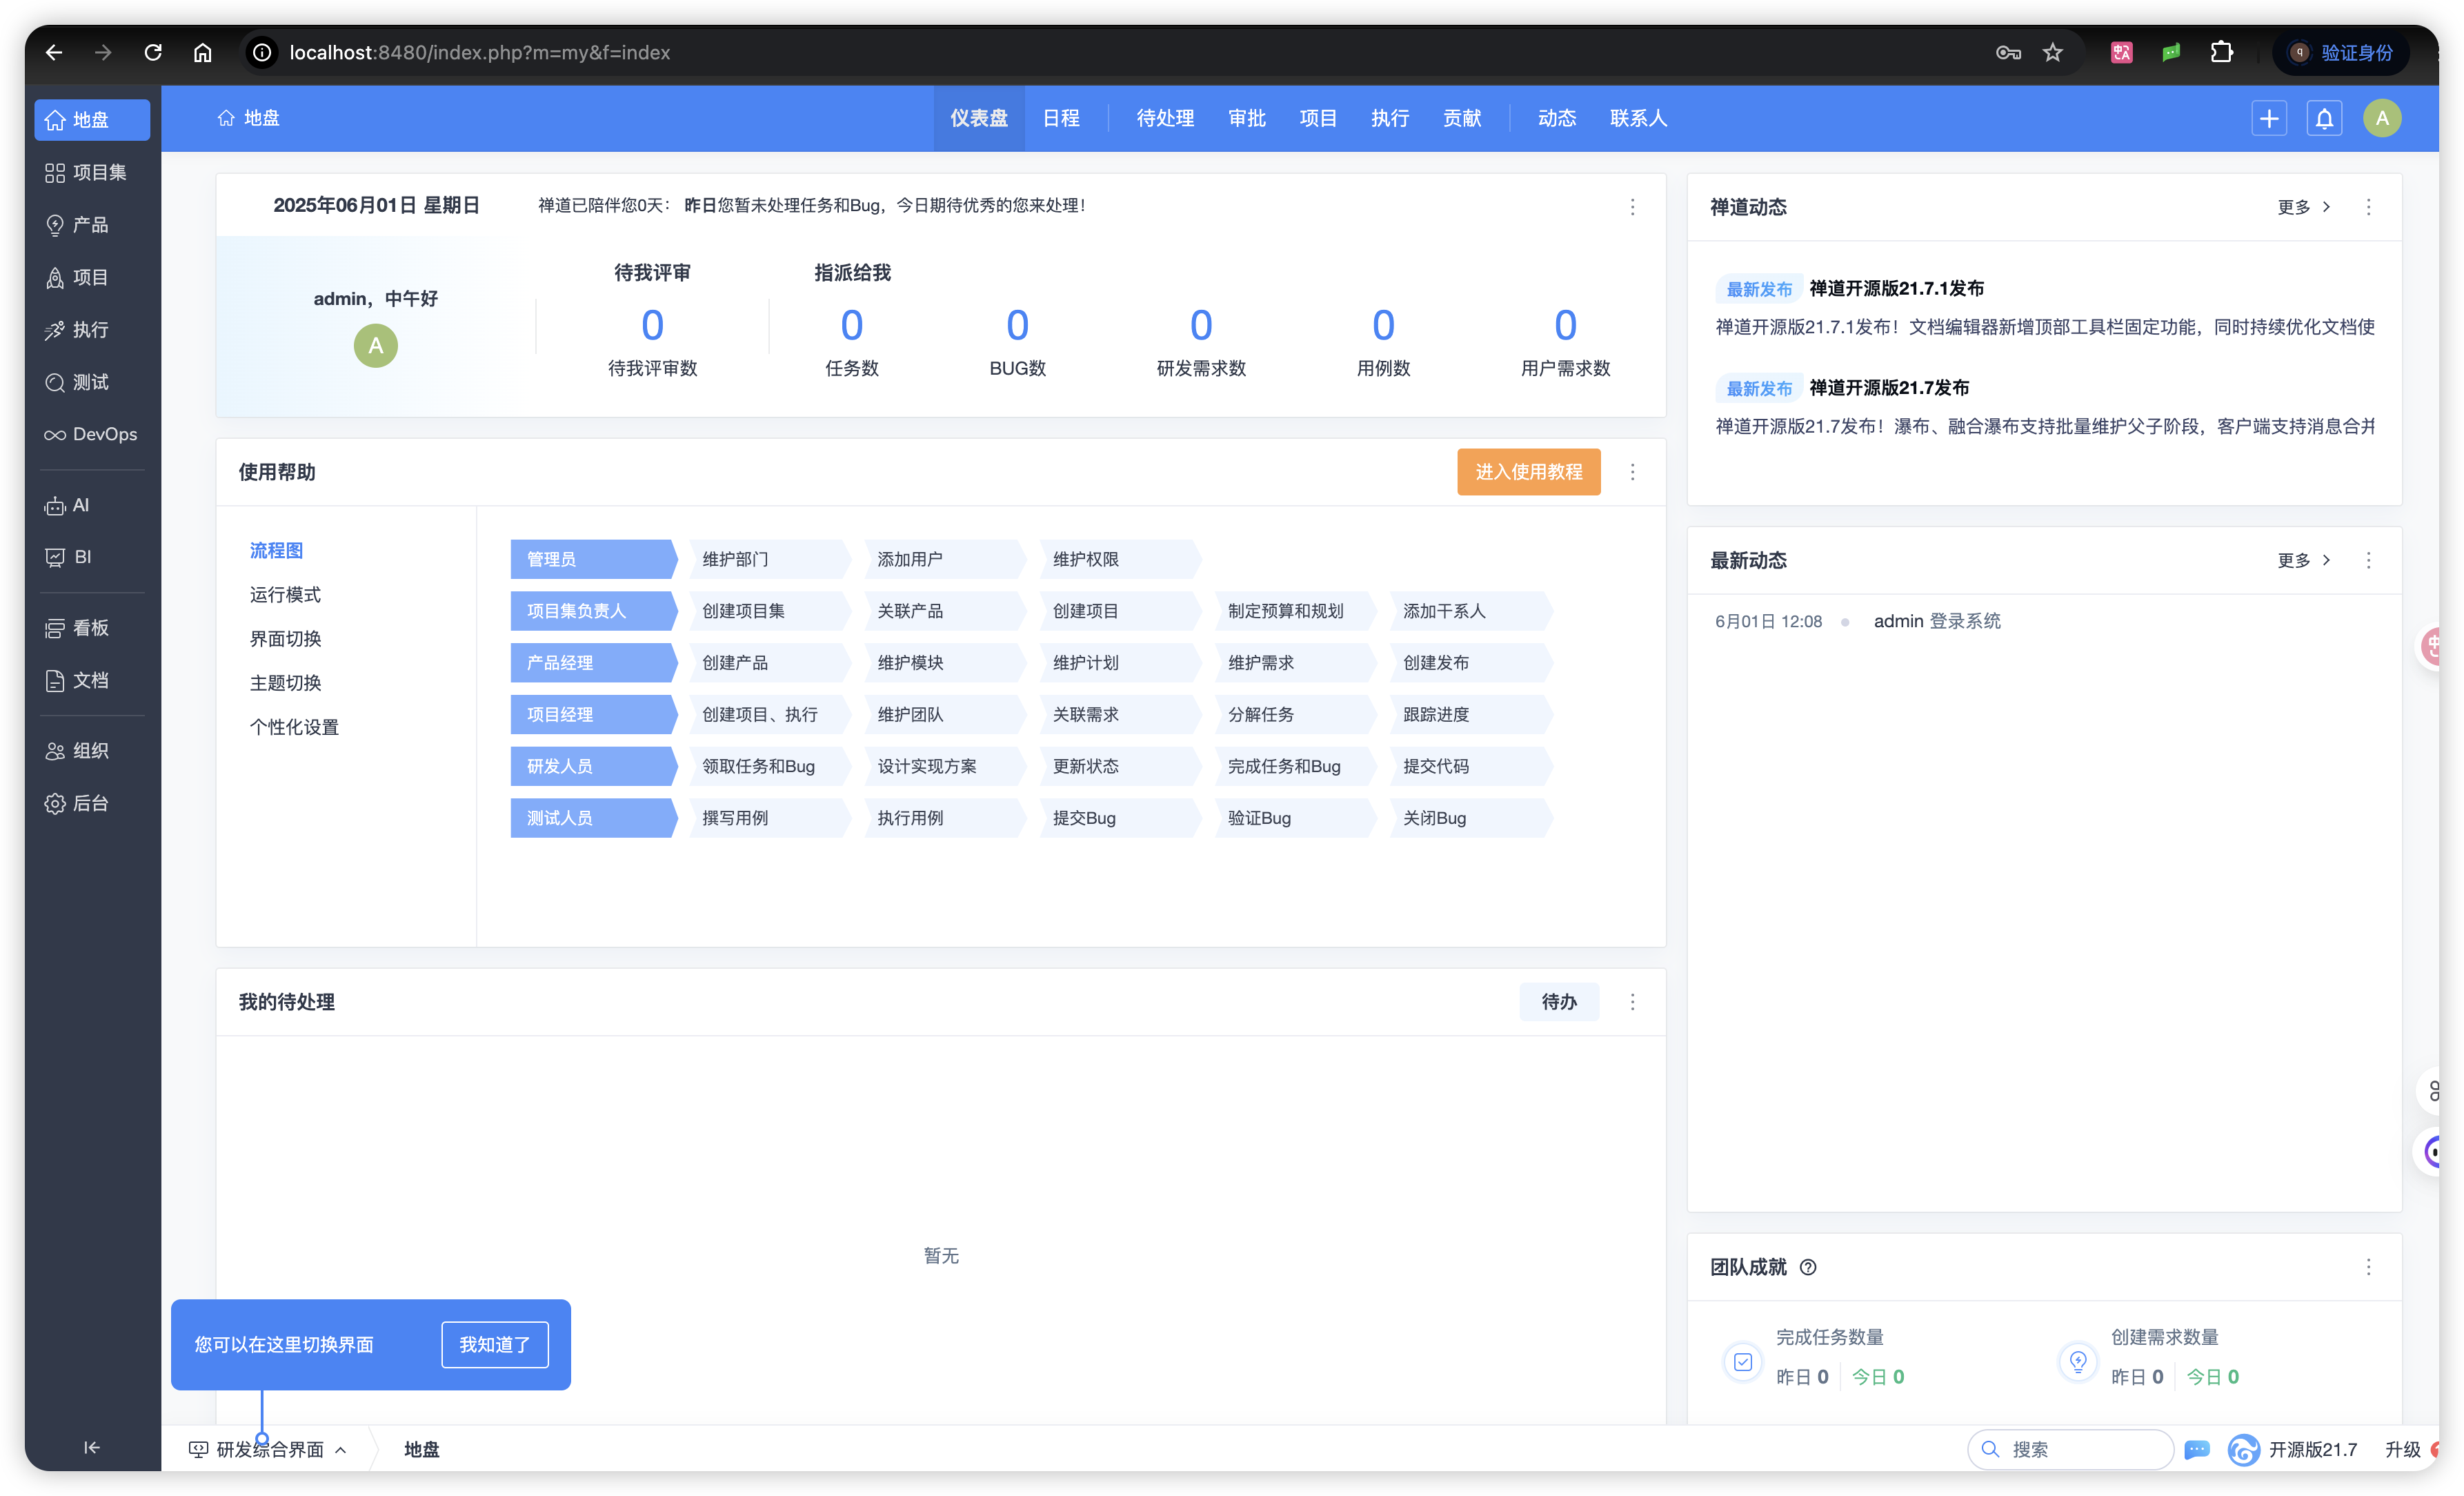Switch to the 贡献 tab
This screenshot has height=1496, width=2464.
tap(1462, 118)
